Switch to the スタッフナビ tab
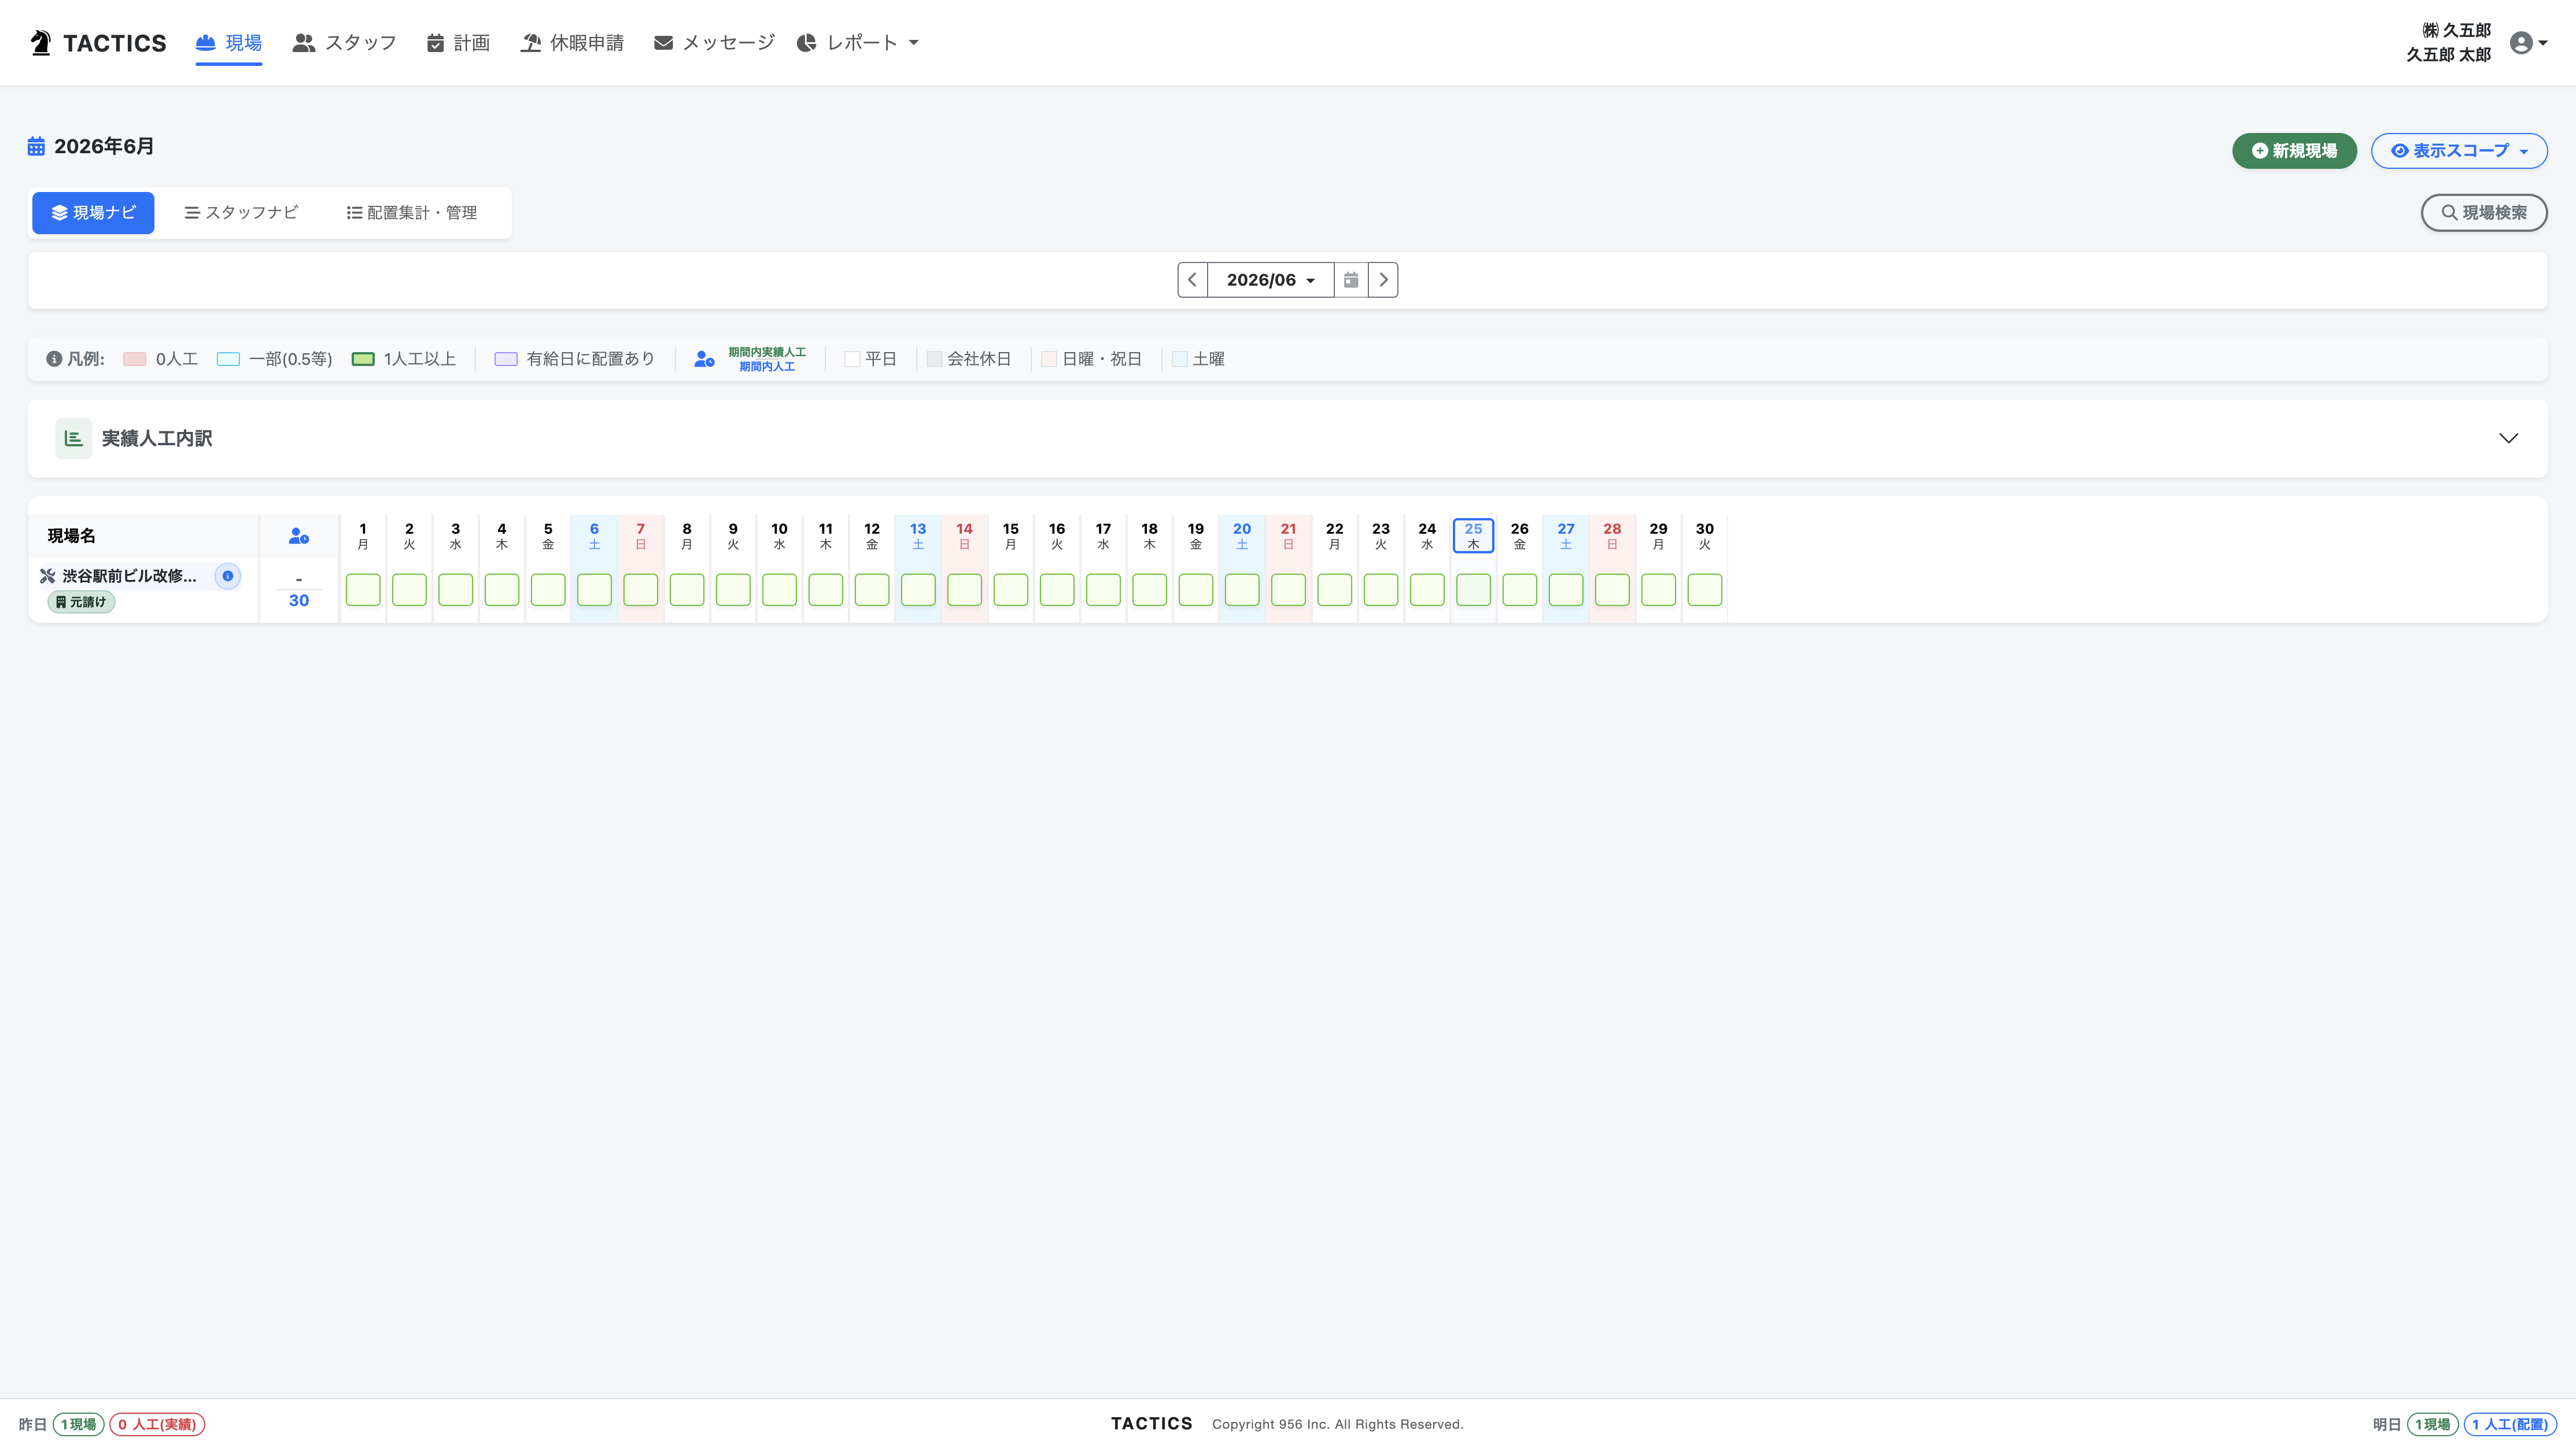The width and height of the screenshot is (2576, 1449). point(241,213)
